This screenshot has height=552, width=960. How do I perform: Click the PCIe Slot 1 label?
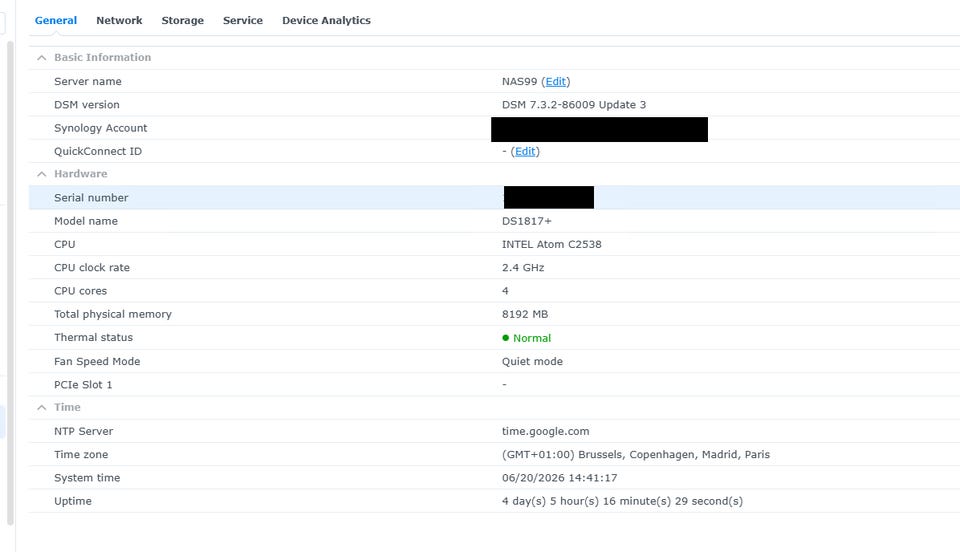[x=83, y=384]
